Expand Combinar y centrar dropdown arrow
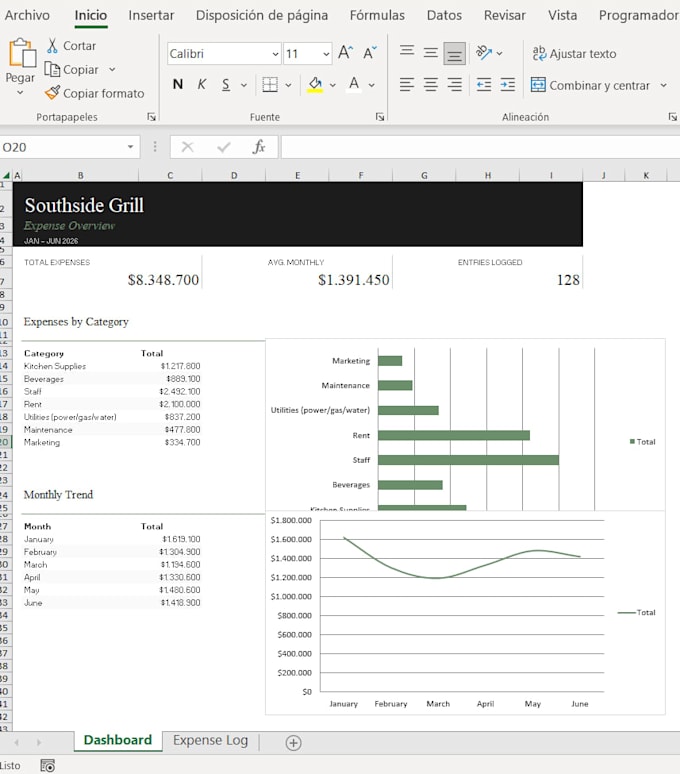The width and height of the screenshot is (680, 774). pyautogui.click(x=664, y=85)
